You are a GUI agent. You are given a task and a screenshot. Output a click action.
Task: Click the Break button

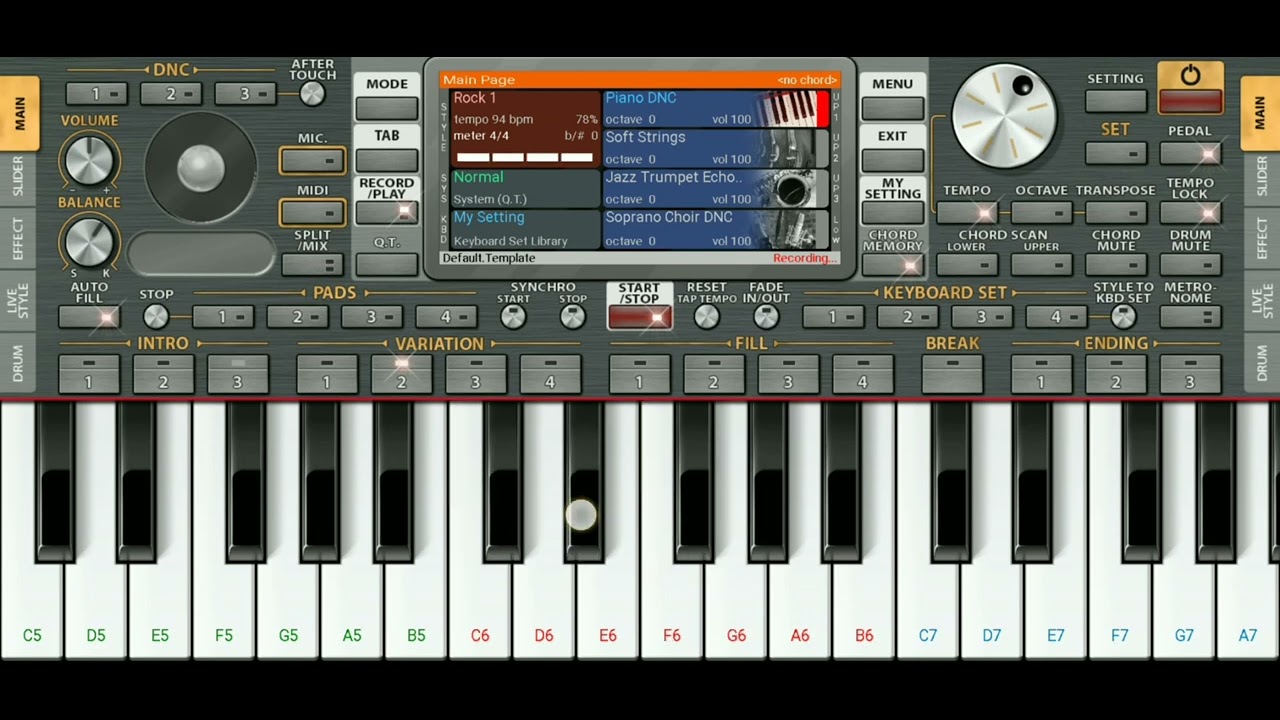[x=952, y=373]
